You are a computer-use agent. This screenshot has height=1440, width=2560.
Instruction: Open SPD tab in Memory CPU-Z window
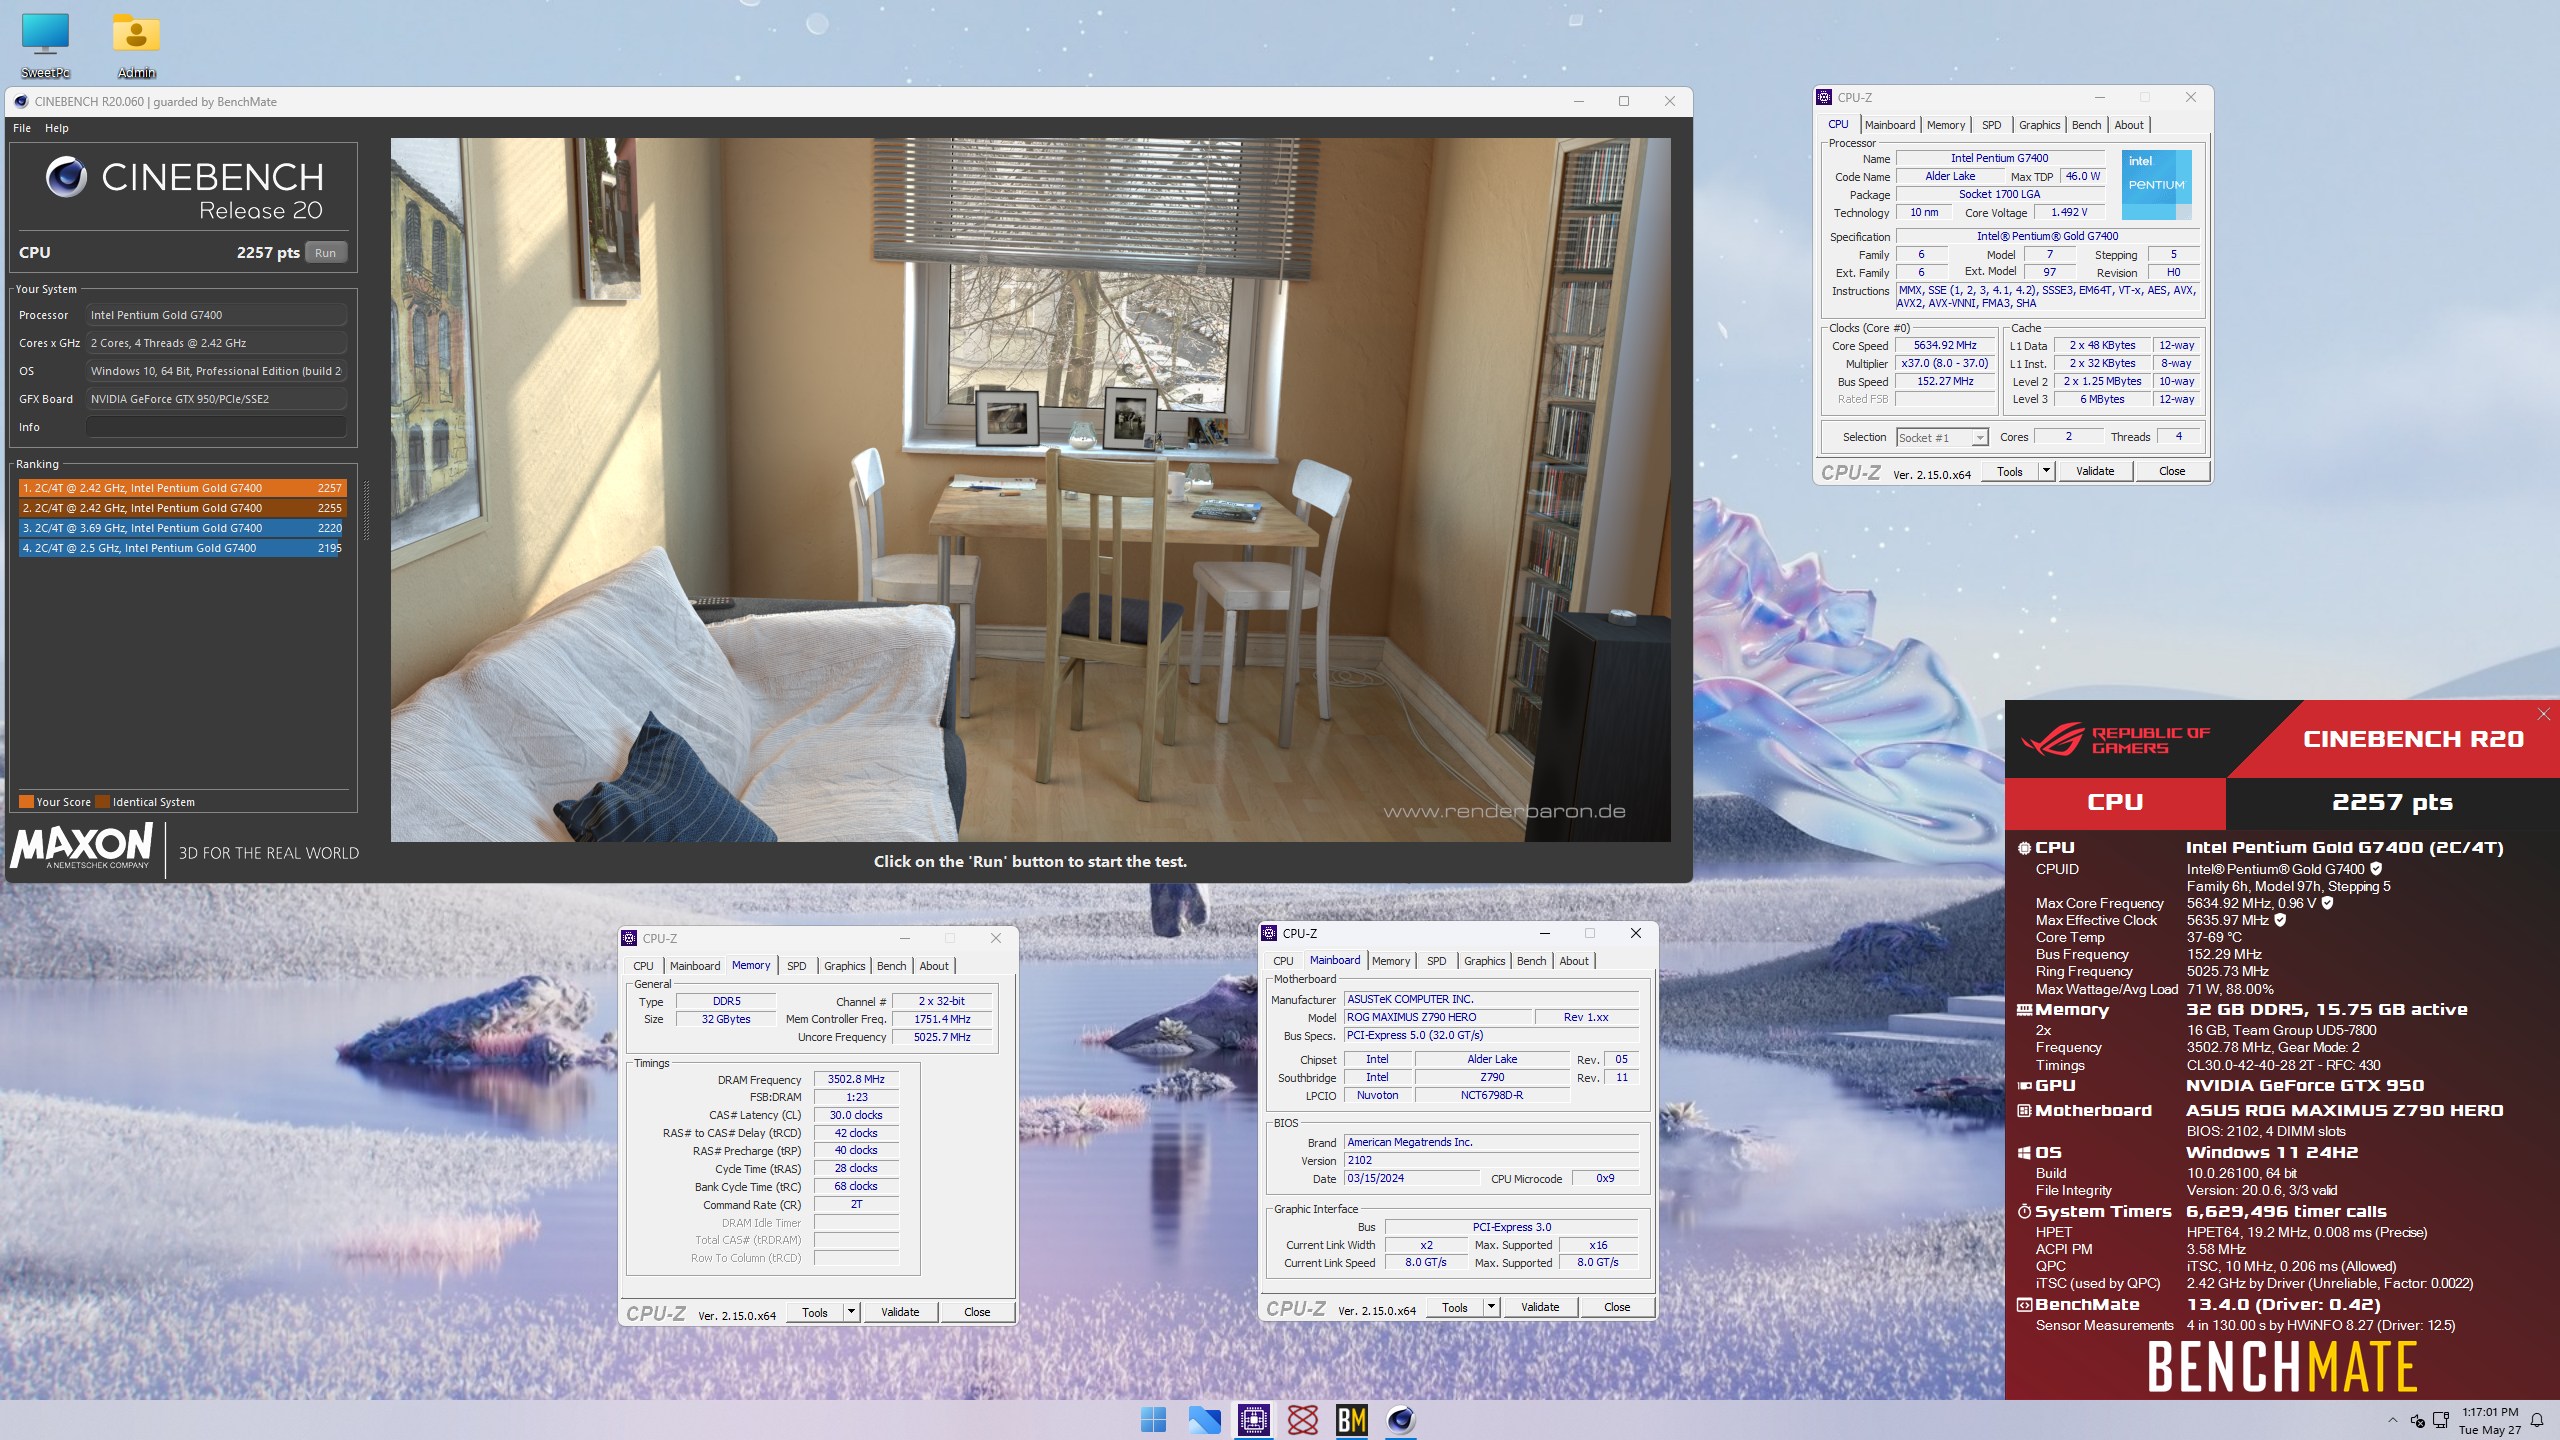click(x=796, y=966)
